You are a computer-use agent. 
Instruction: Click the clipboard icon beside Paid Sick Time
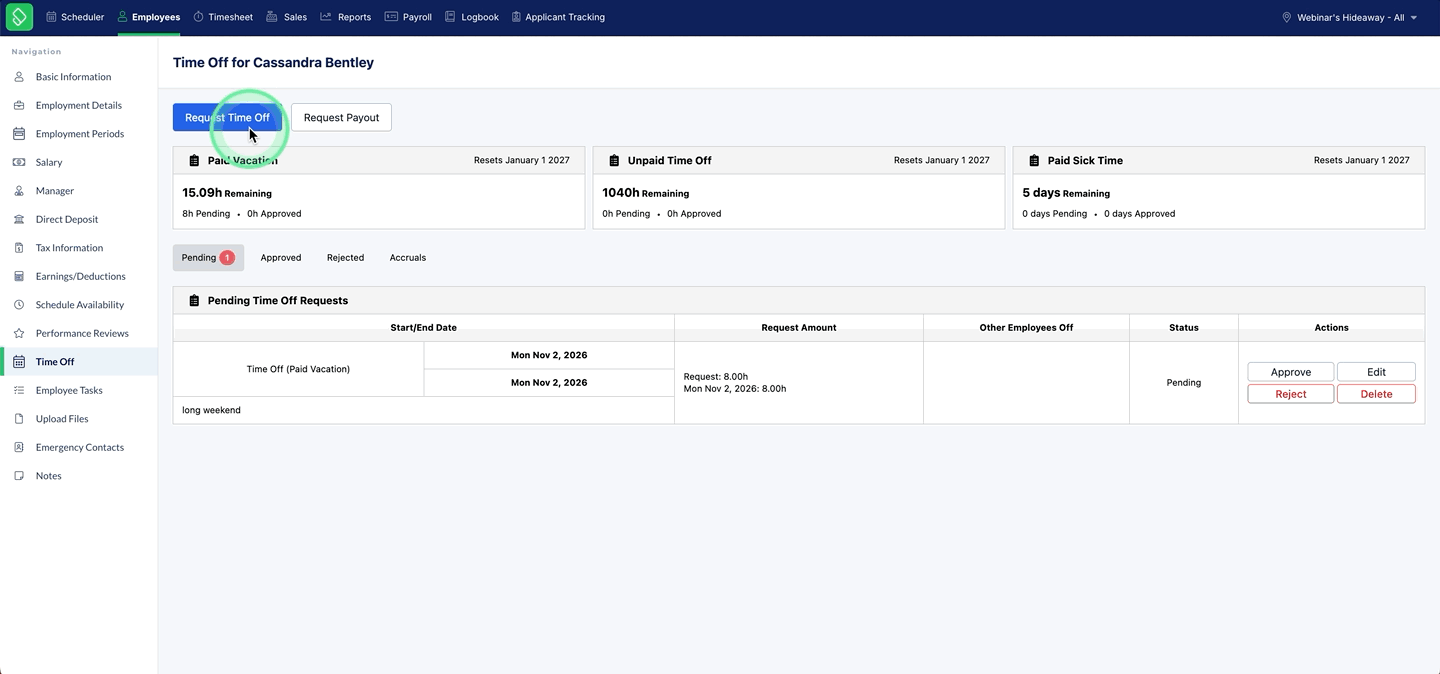(1034, 160)
